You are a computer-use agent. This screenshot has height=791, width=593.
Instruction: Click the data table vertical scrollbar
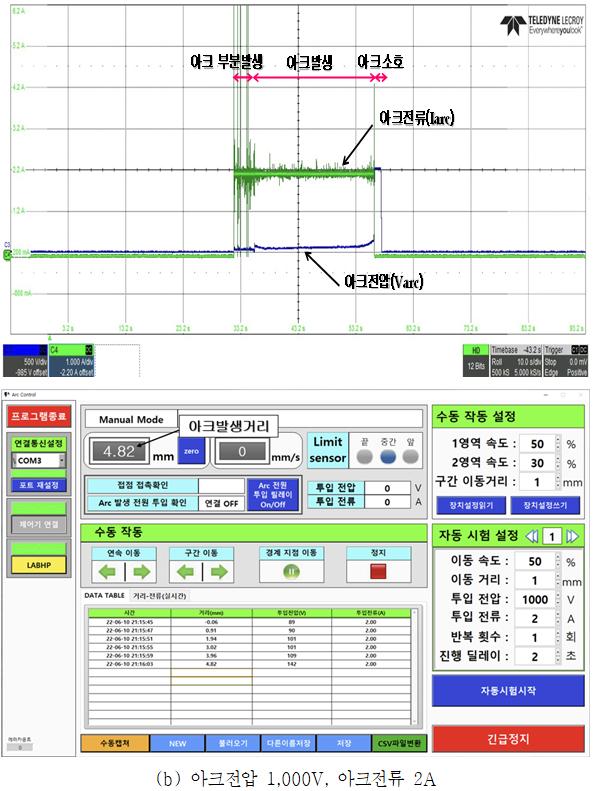414,667
